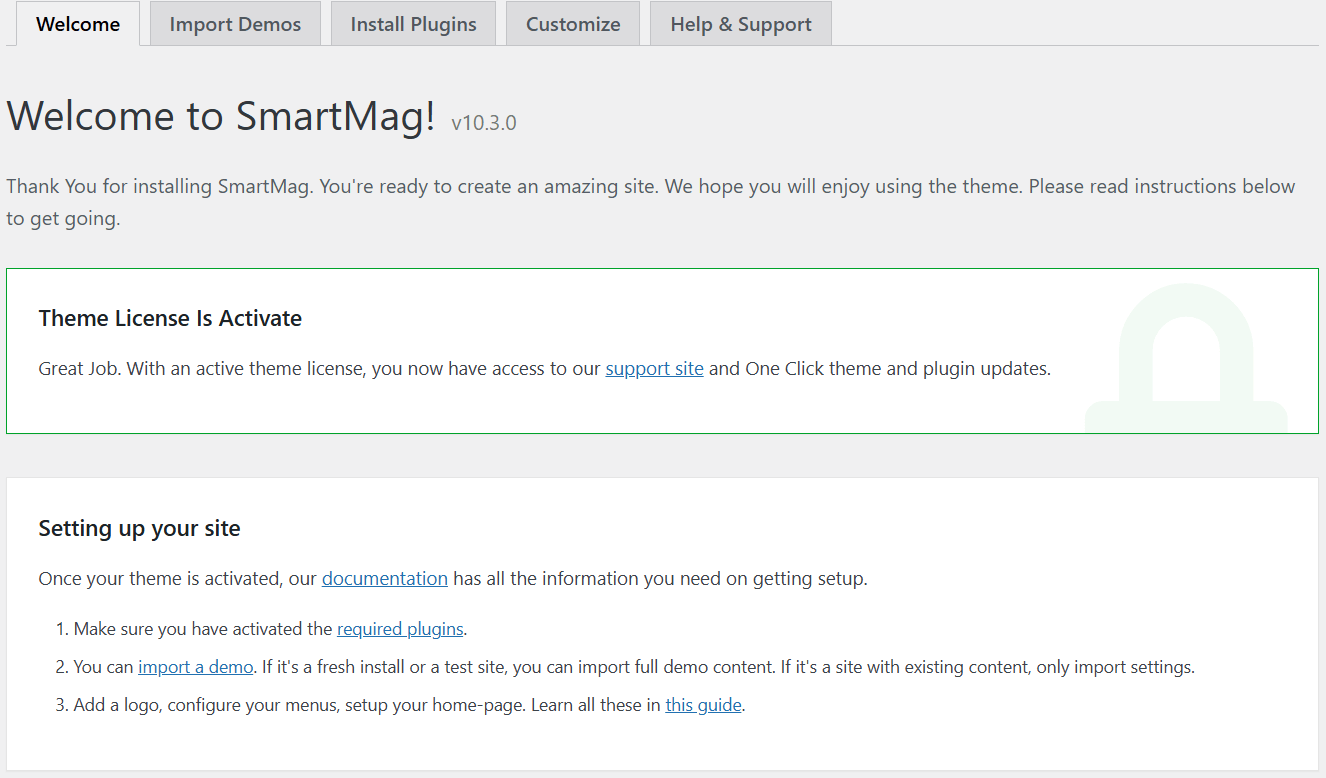Click the v10.3.0 version text
1326x778 pixels.
pyautogui.click(x=484, y=124)
